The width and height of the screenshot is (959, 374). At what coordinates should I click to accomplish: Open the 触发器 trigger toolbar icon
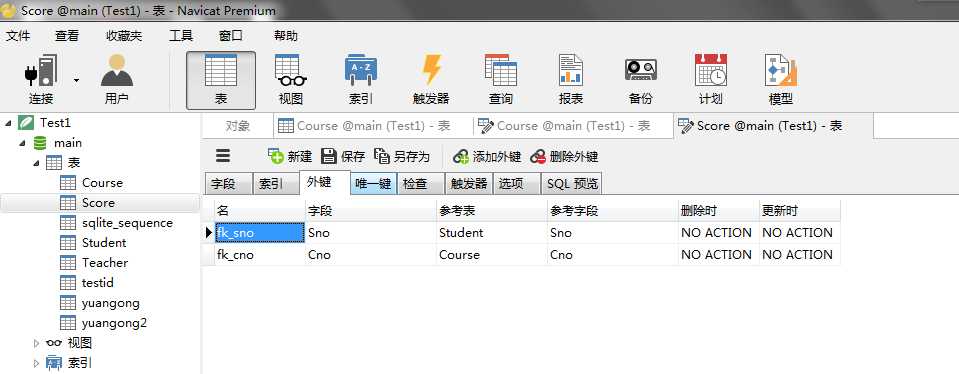coord(431,79)
